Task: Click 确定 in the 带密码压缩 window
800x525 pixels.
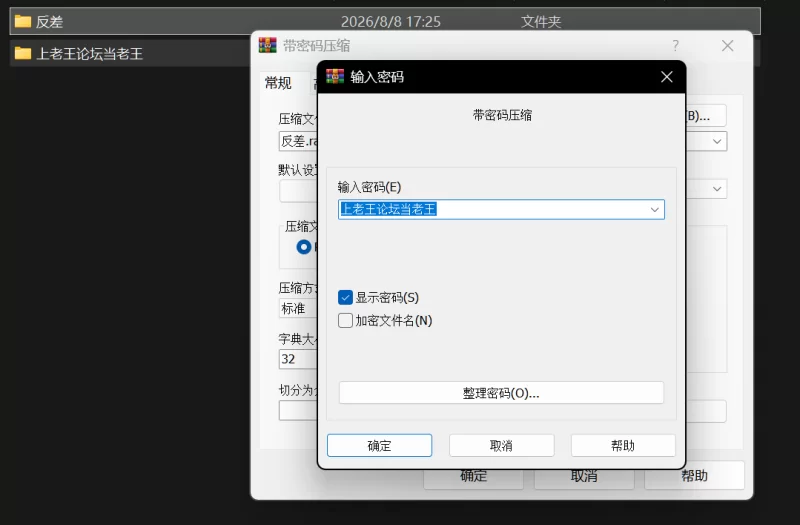Action: click(x=473, y=476)
